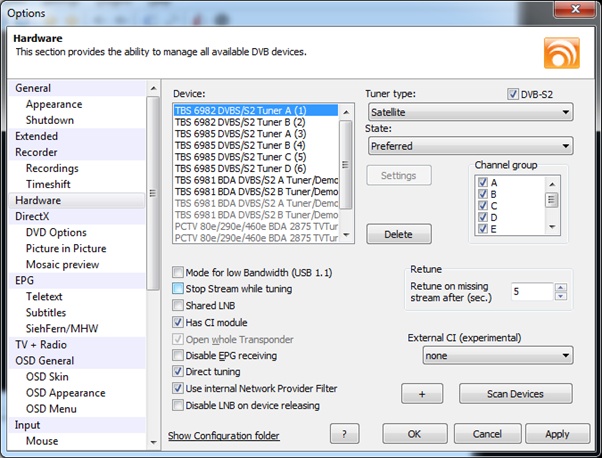Uncheck Has CI module
602x458 pixels.
178,322
